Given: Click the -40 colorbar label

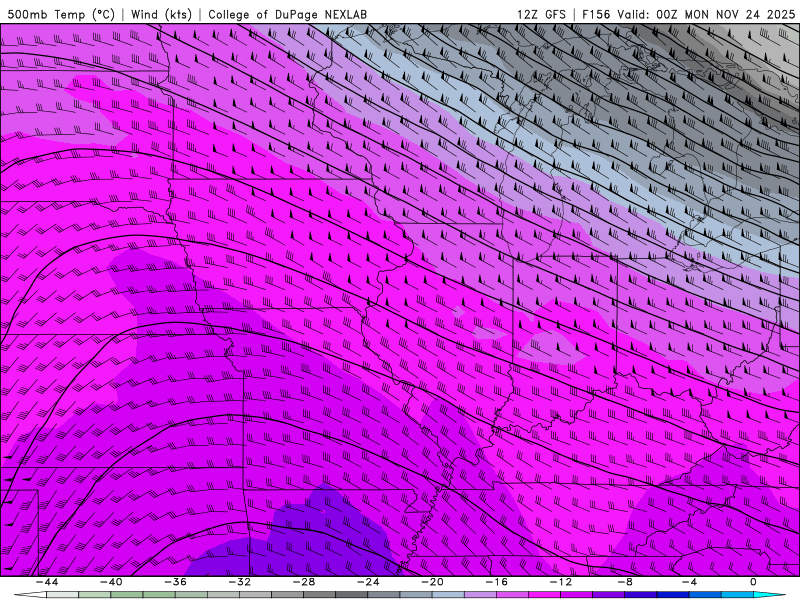Looking at the screenshot, I should pos(111,582).
